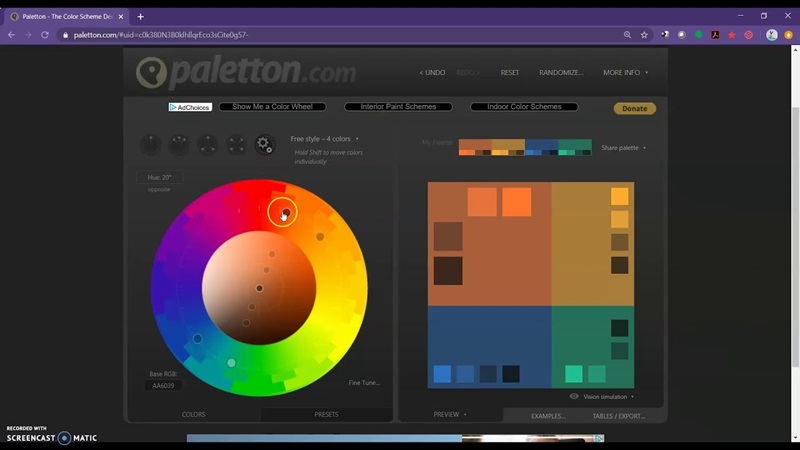
Task: Click the bookmark star in address bar
Action: 644,35
